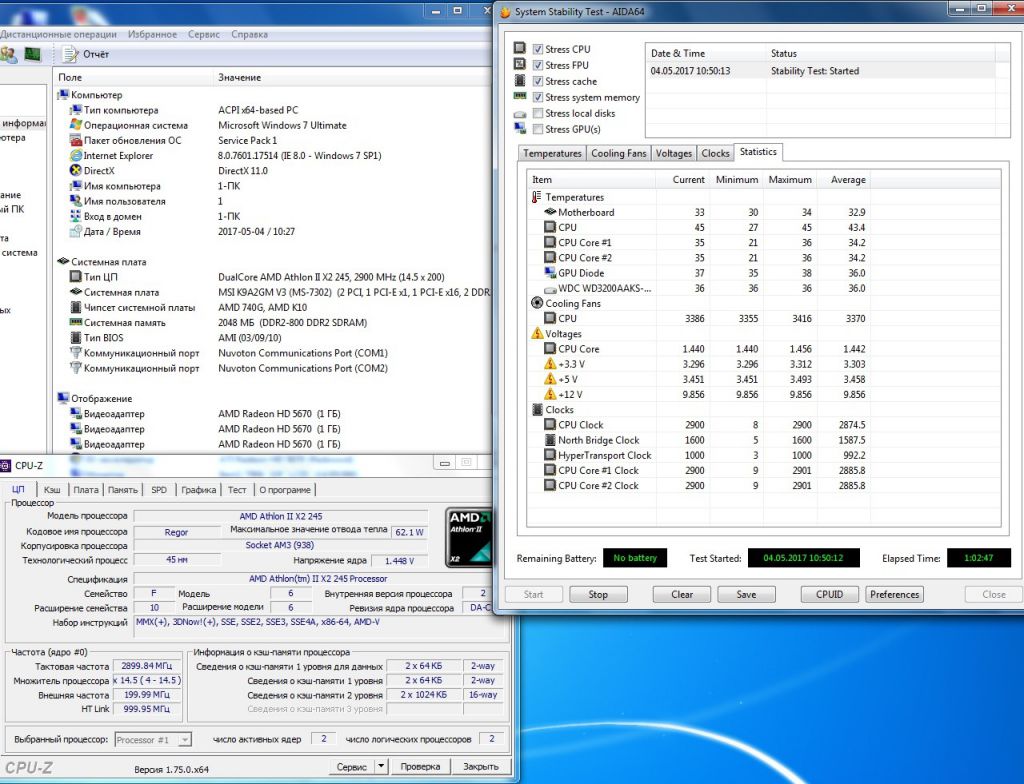1024x784 pixels.
Task: Open the SPD tab in CPU-Z
Action: click(x=159, y=490)
